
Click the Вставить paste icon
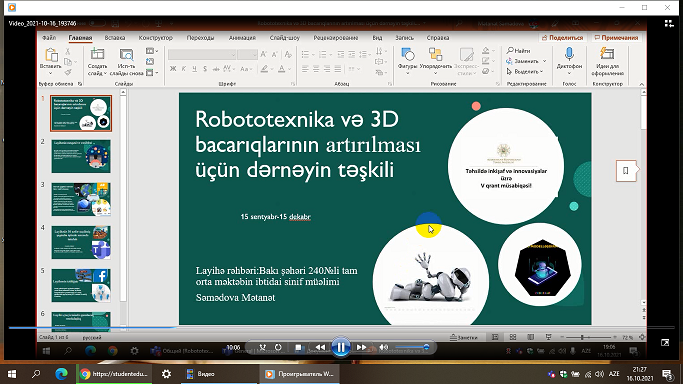pos(51,55)
